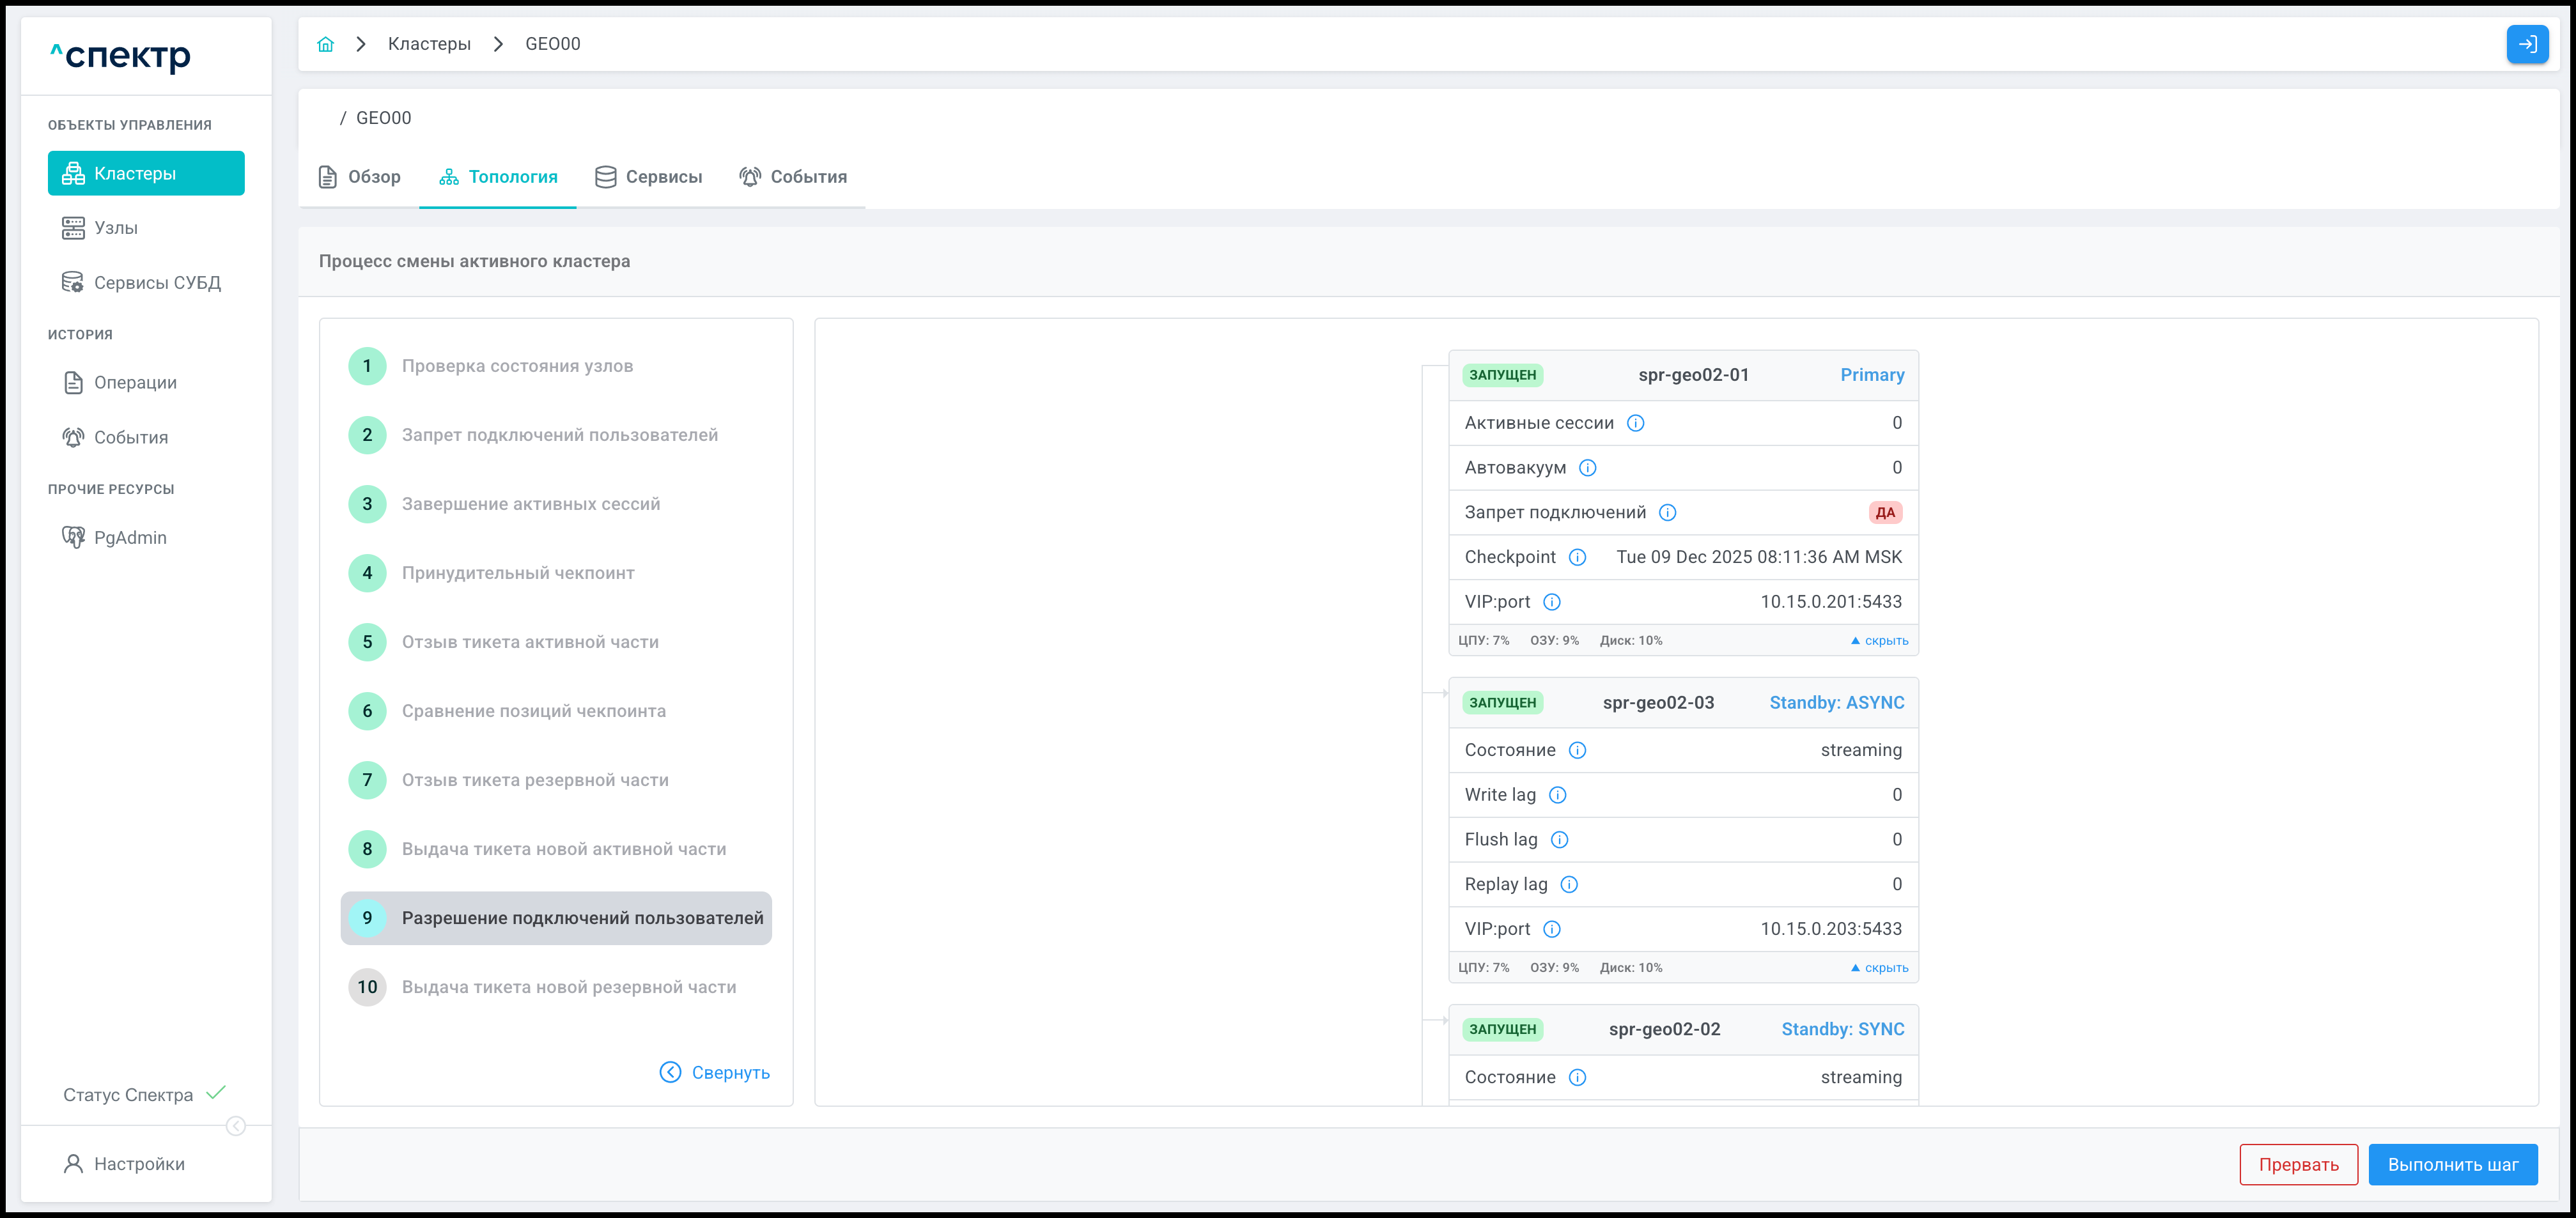2576x1218 pixels.
Task: Open the Сервисы tab
Action: tap(649, 177)
